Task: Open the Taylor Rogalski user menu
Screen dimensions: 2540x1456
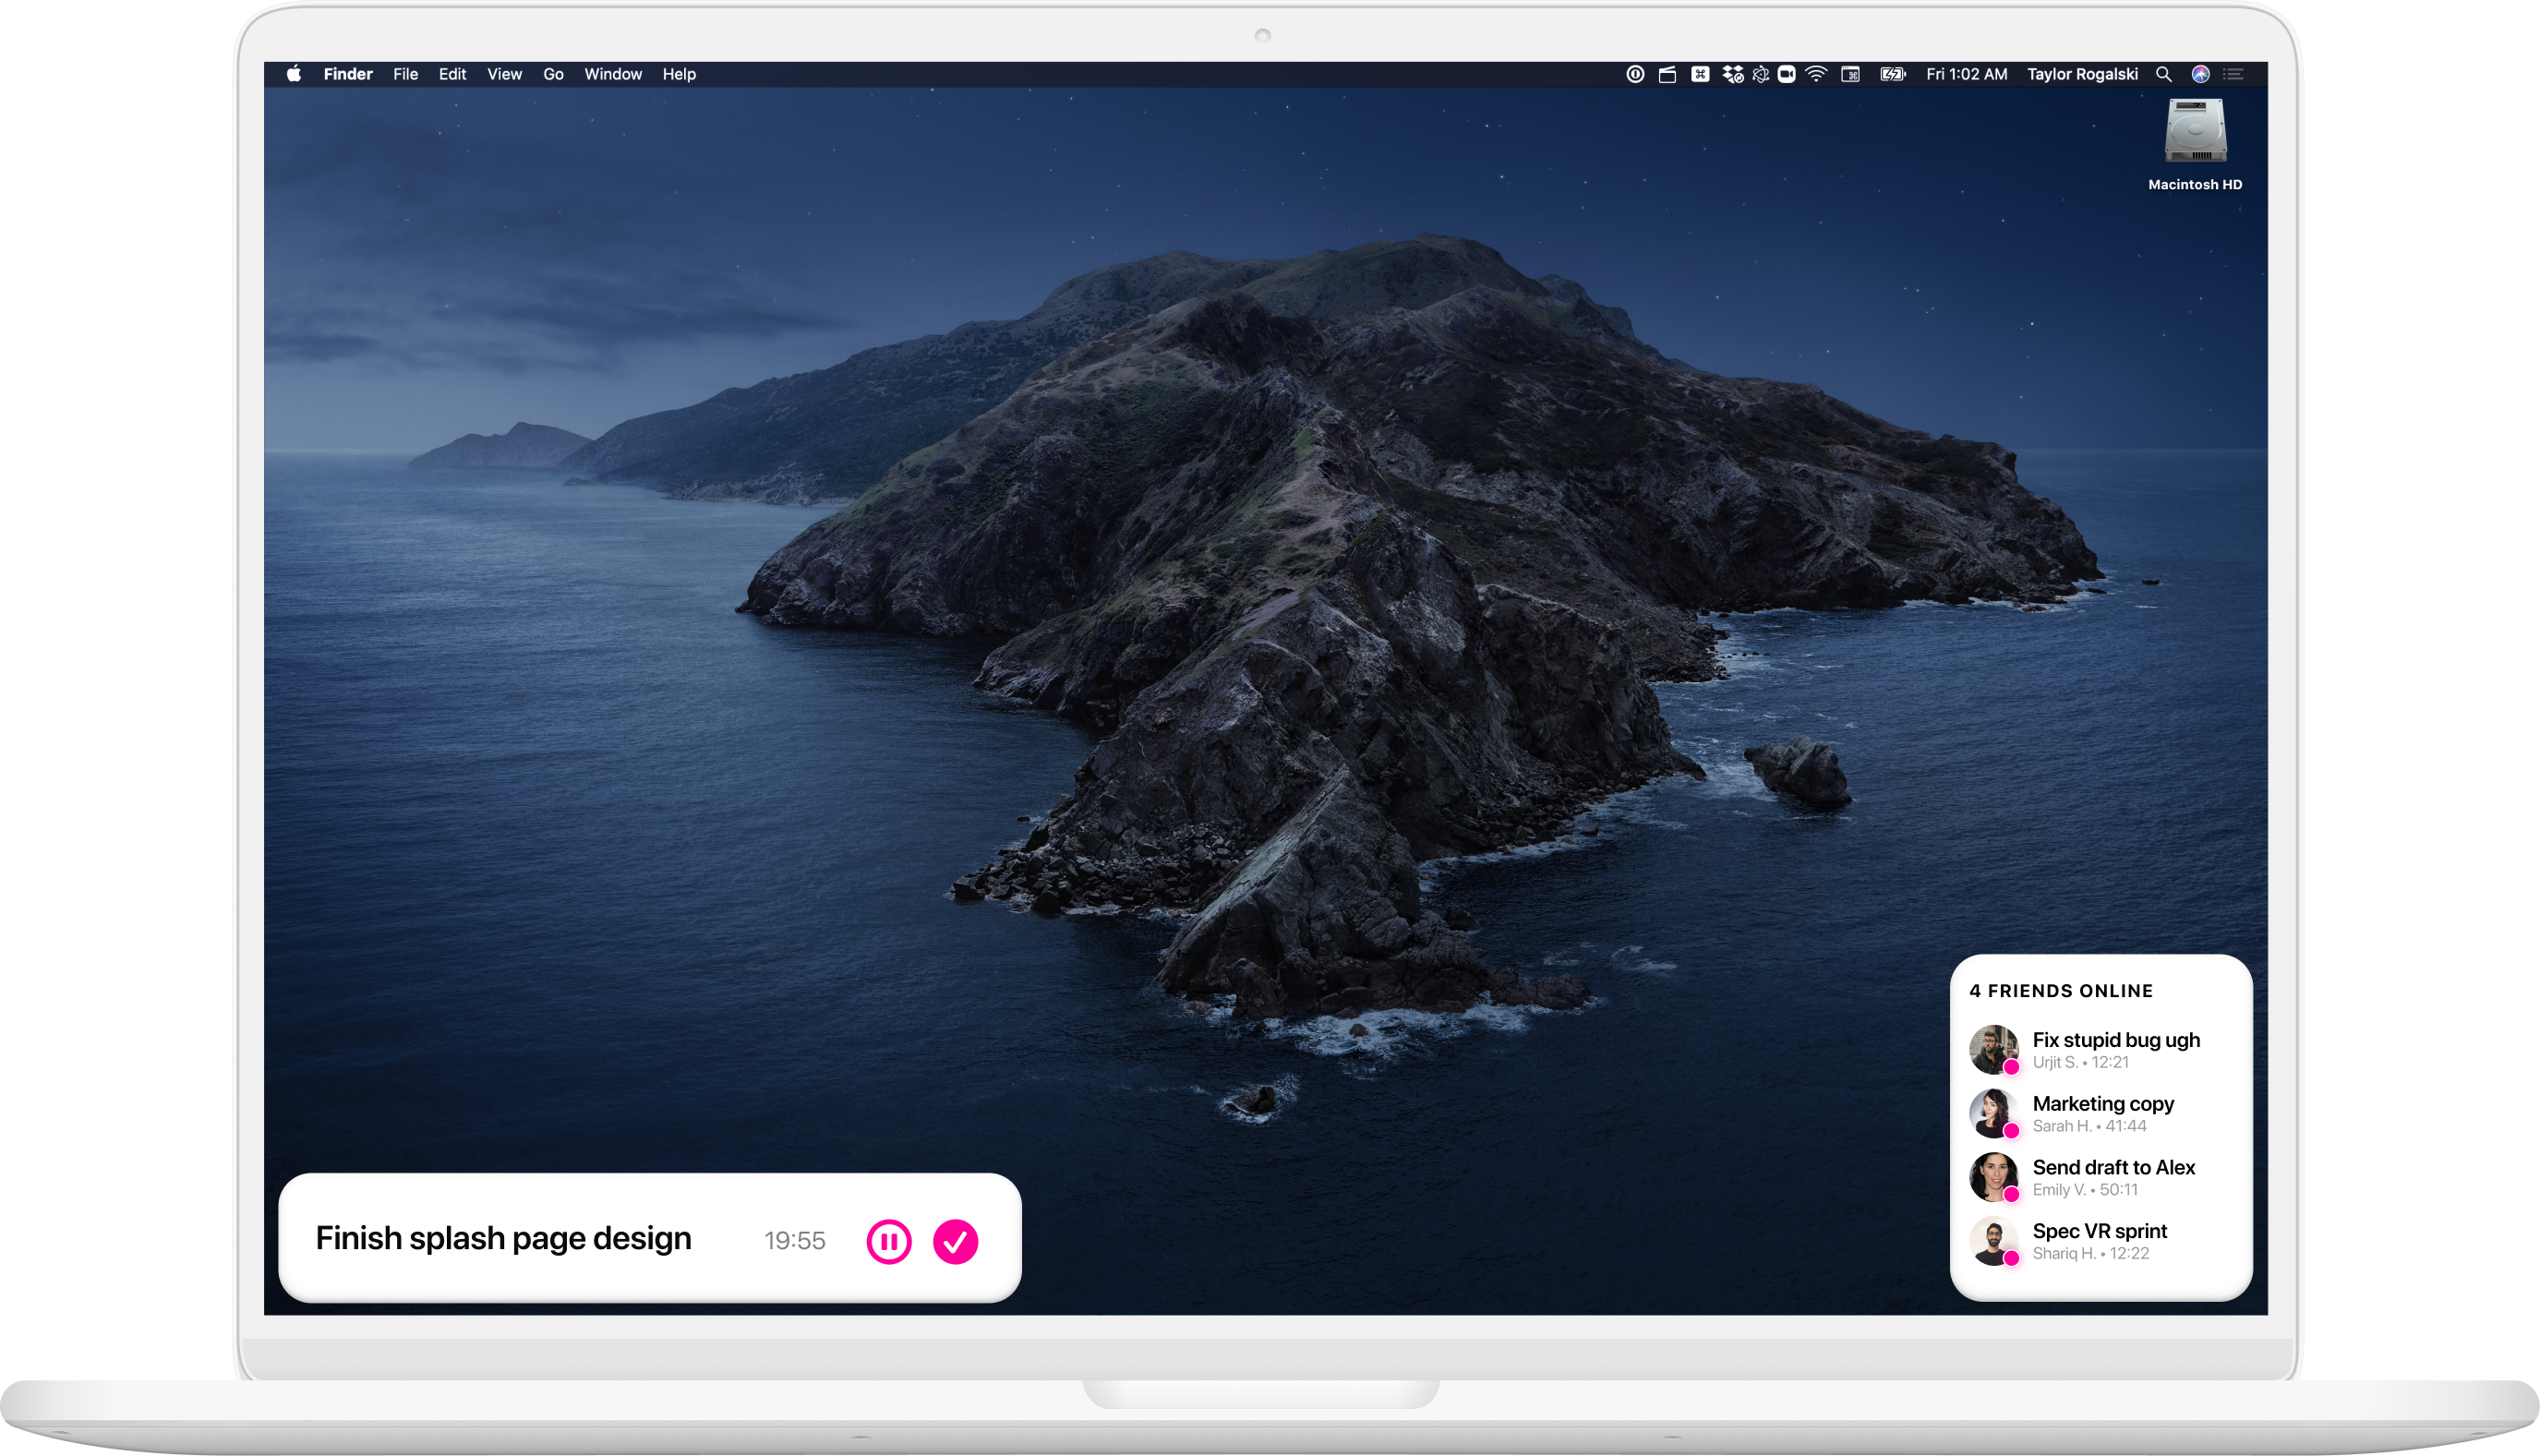Action: (x=2082, y=74)
